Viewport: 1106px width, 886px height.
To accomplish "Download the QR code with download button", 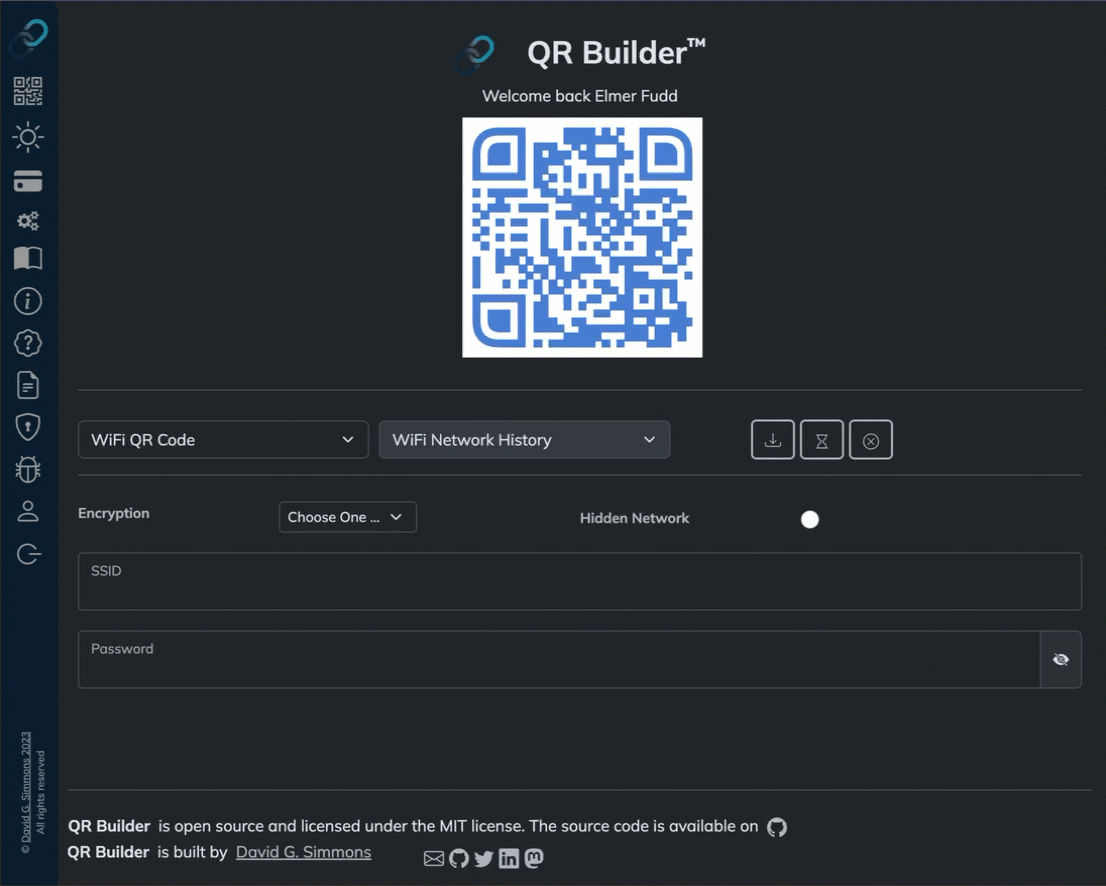I will (772, 439).
